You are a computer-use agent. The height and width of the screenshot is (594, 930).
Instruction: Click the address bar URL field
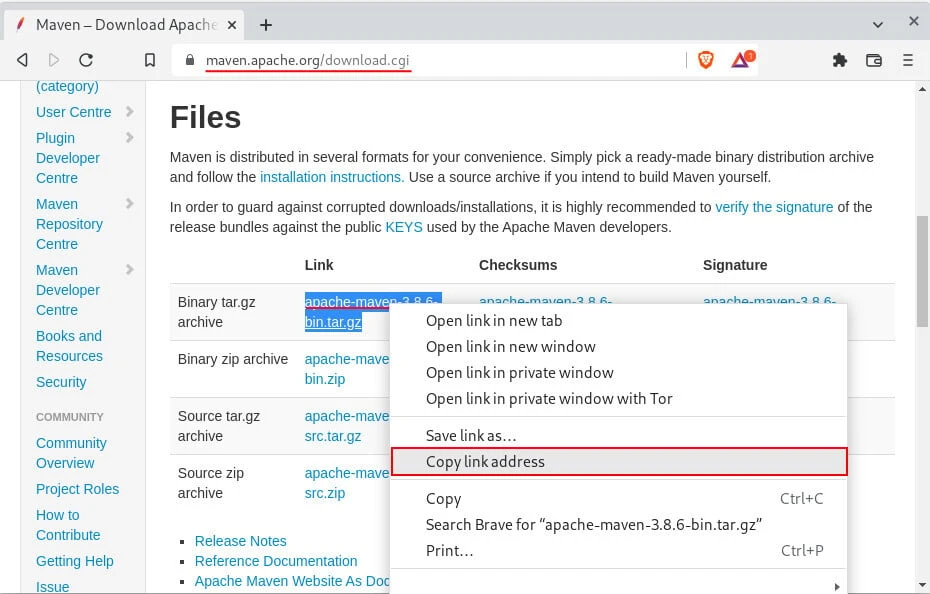click(x=430, y=60)
